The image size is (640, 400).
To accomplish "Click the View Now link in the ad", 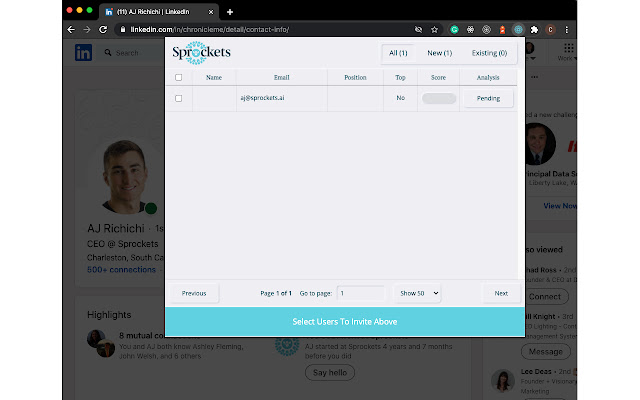I will coord(560,206).
